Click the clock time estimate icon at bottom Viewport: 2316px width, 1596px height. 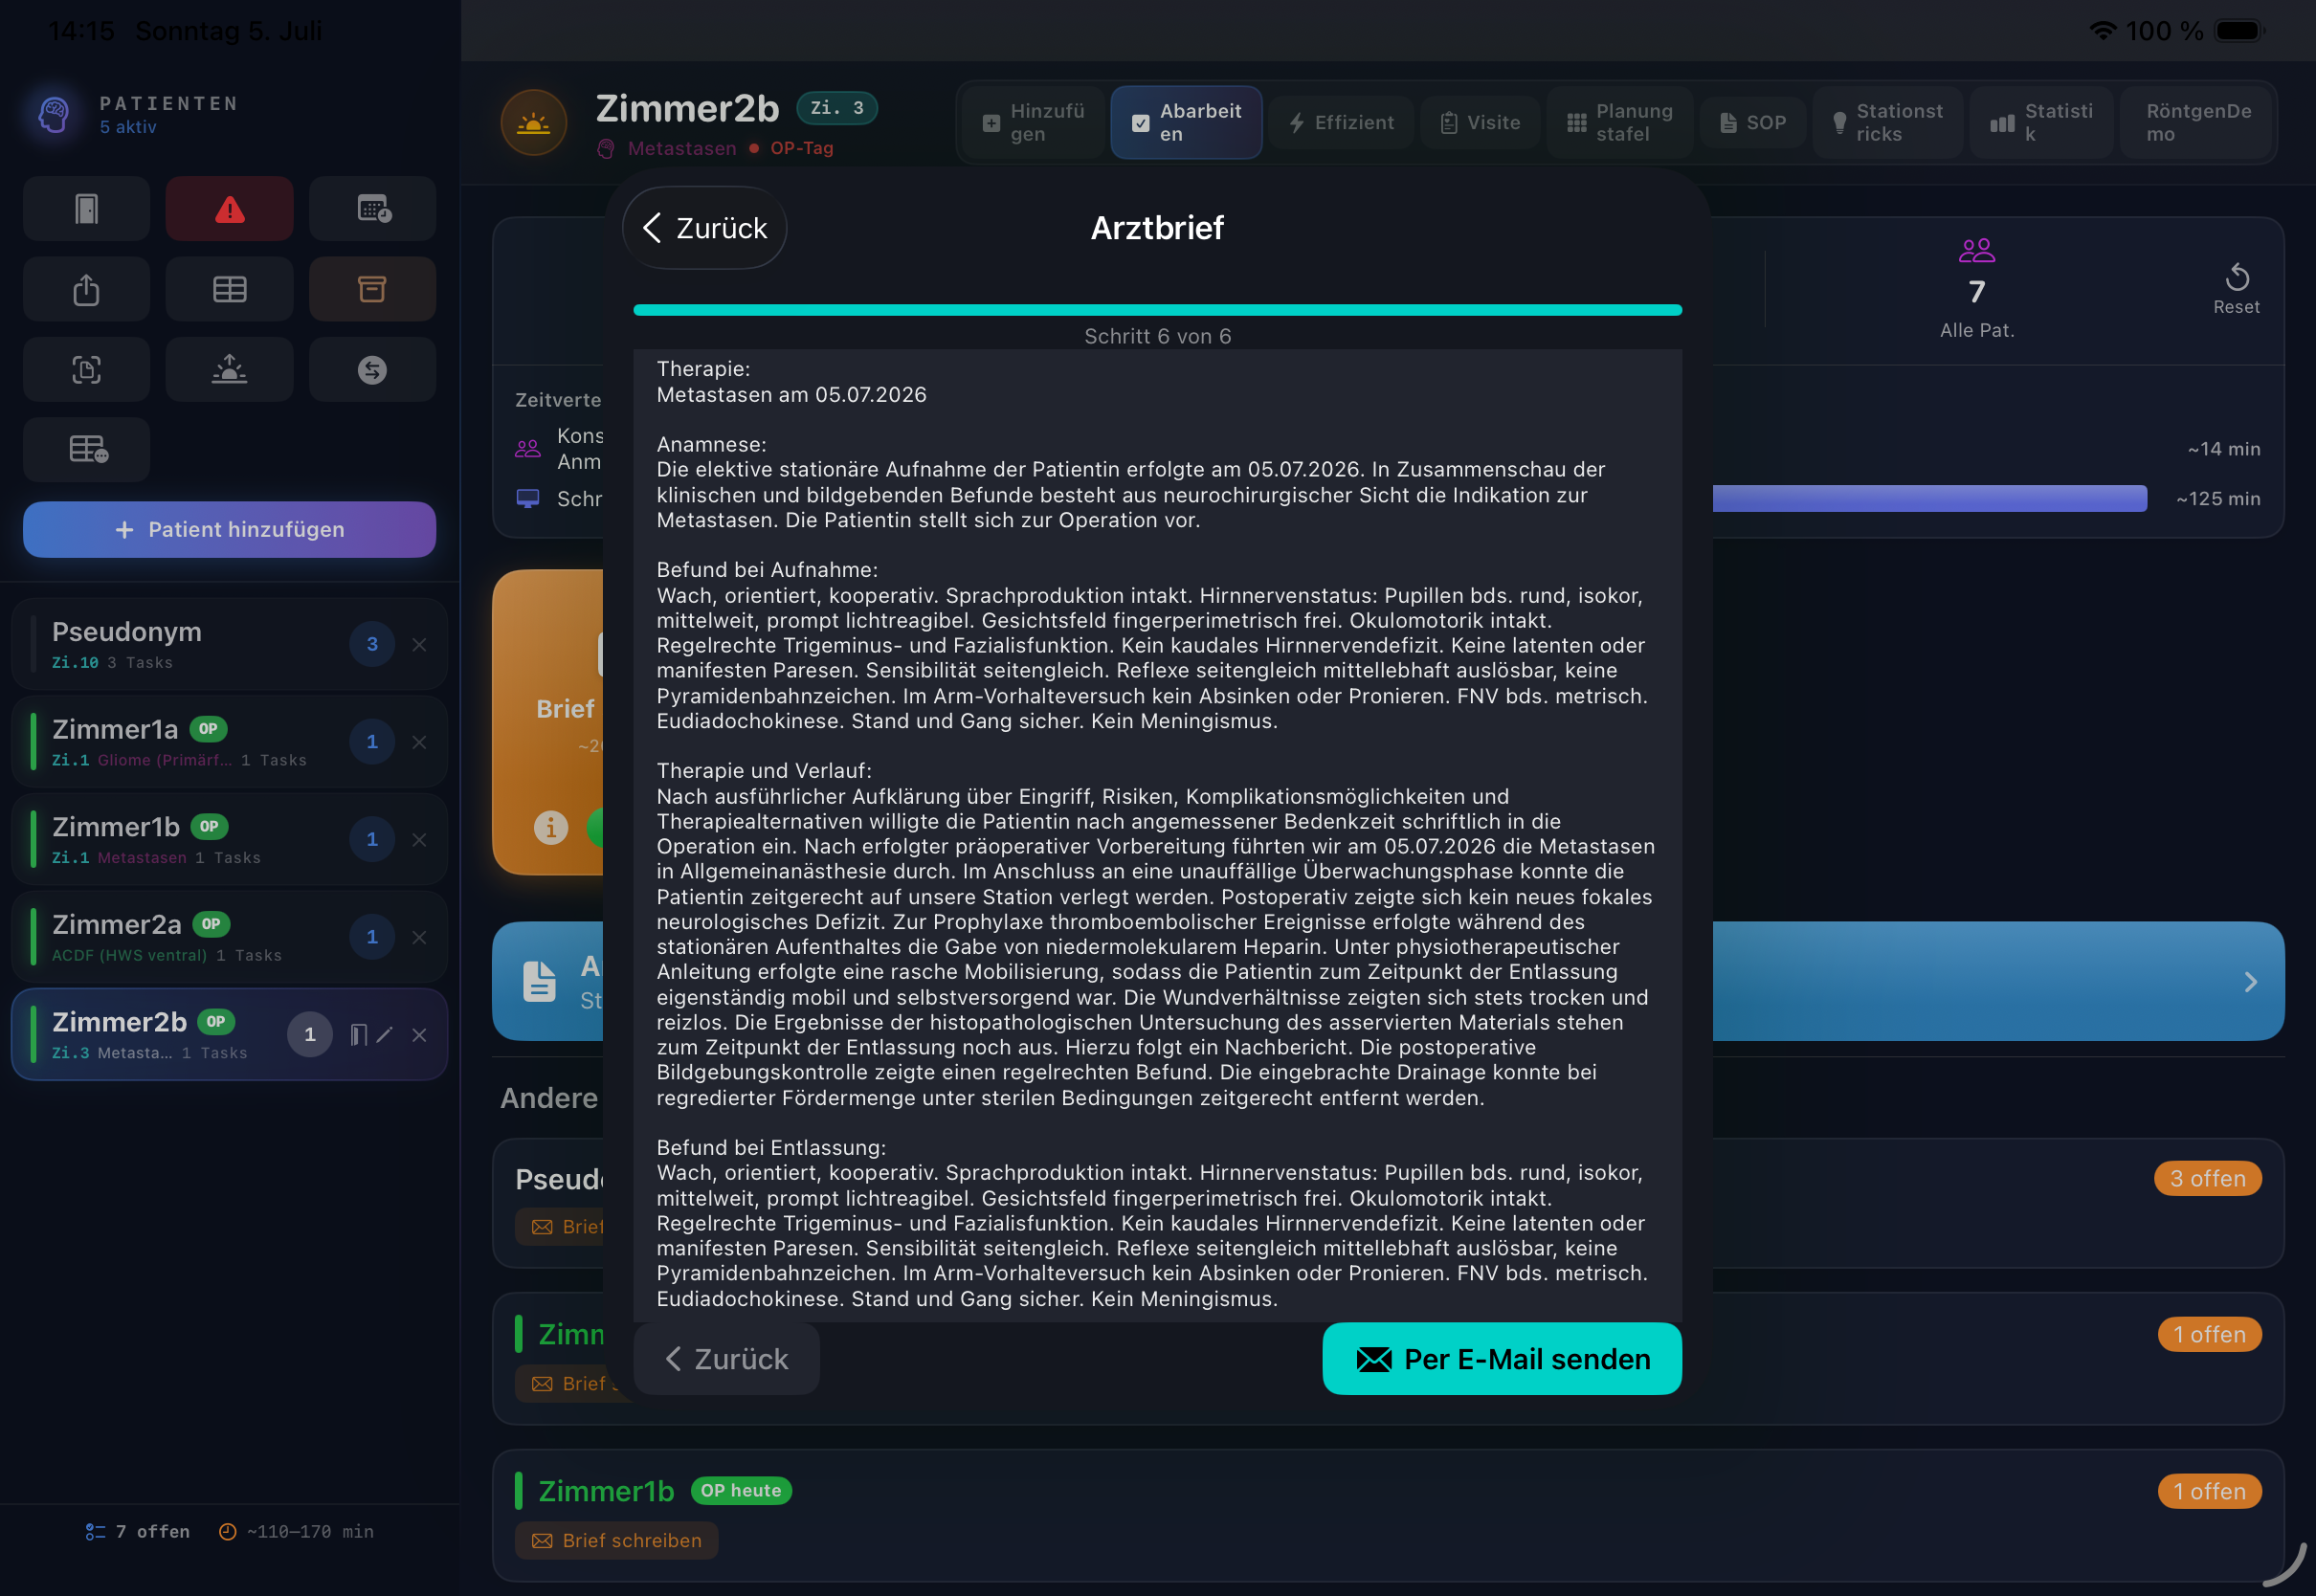click(x=228, y=1532)
